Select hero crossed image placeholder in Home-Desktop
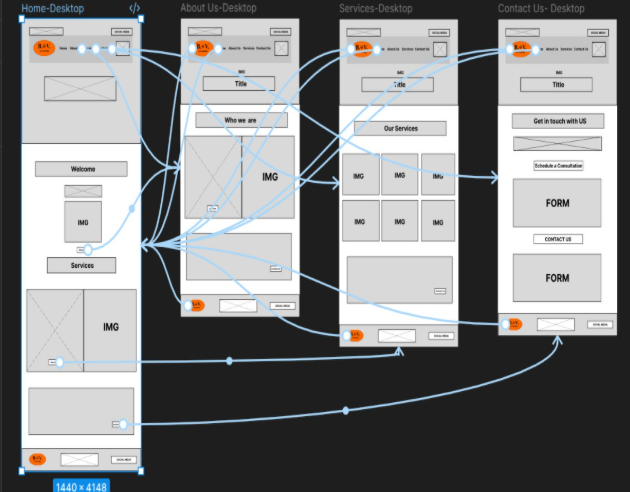Image resolution: width=630 pixels, height=492 pixels. pos(80,89)
